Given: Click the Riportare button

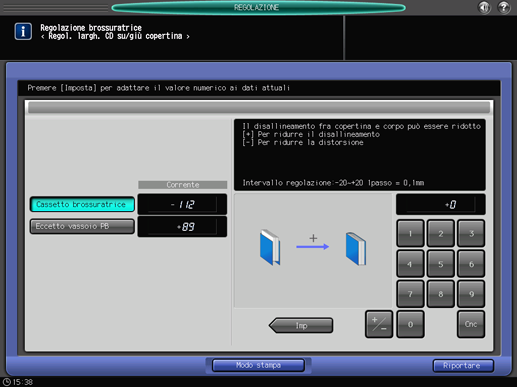Looking at the screenshot, I should tap(463, 366).
